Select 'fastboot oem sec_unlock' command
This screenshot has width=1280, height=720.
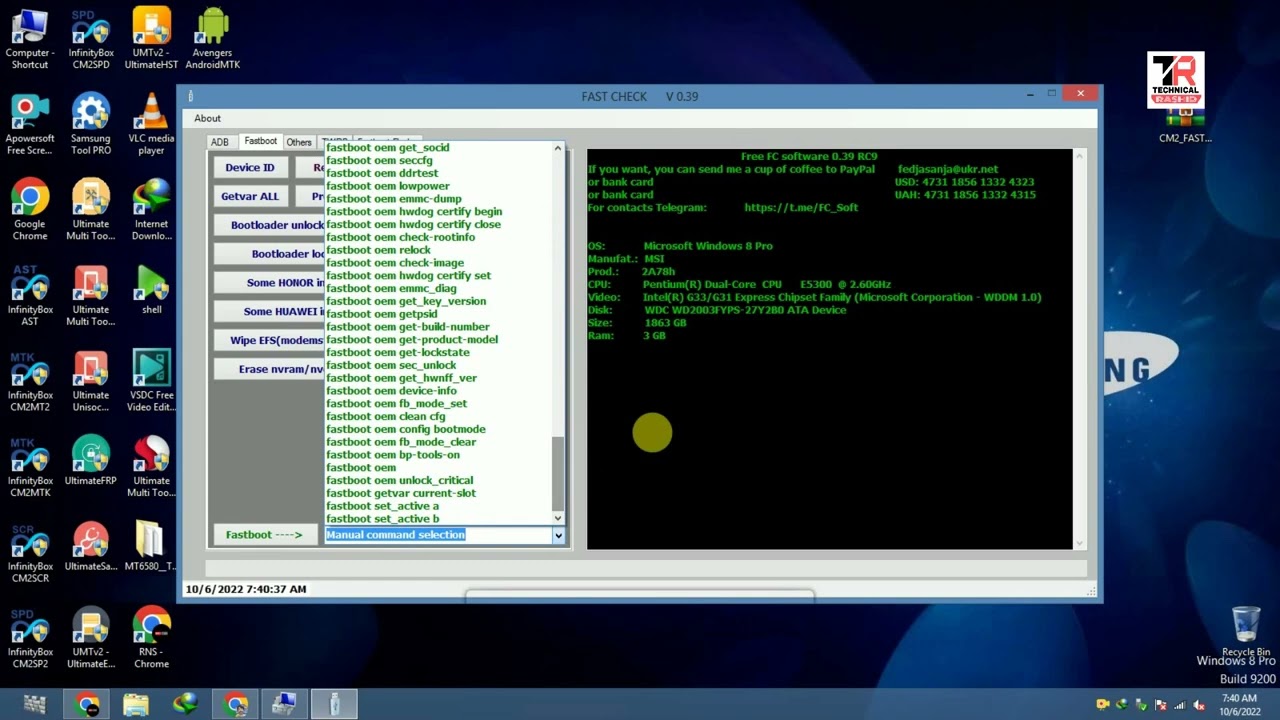(x=391, y=365)
